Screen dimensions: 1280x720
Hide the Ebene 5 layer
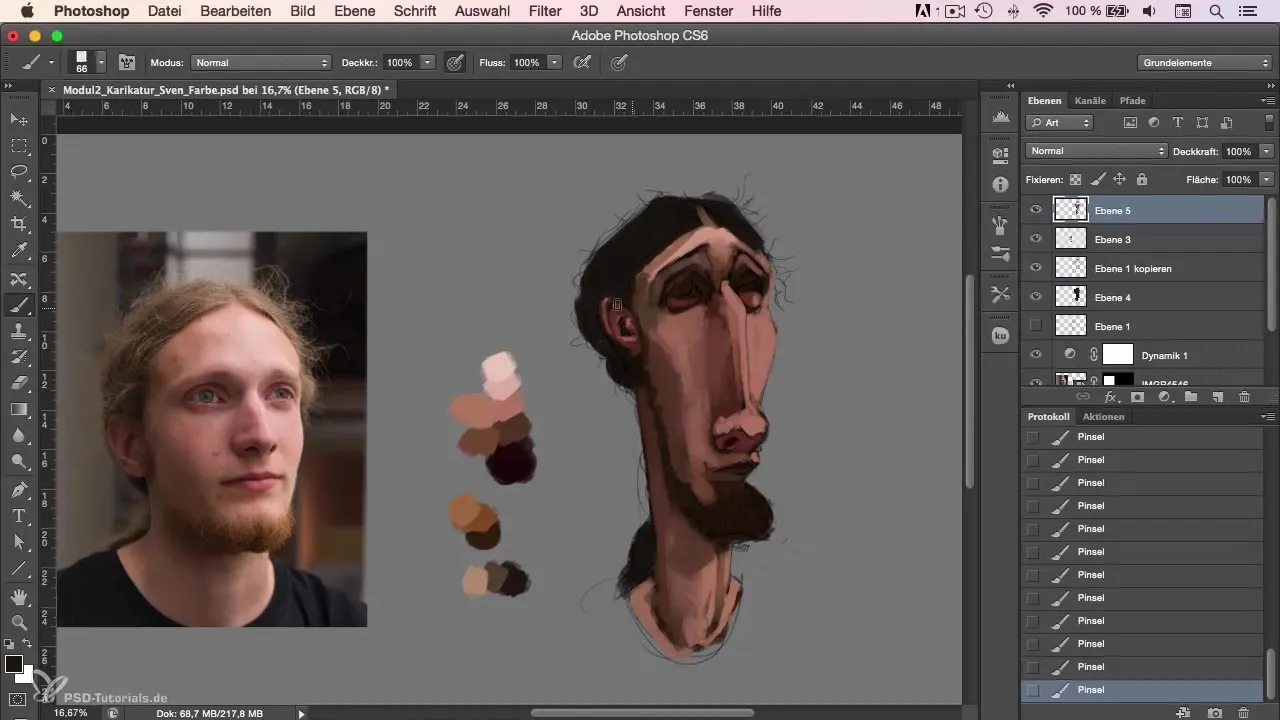(x=1036, y=210)
